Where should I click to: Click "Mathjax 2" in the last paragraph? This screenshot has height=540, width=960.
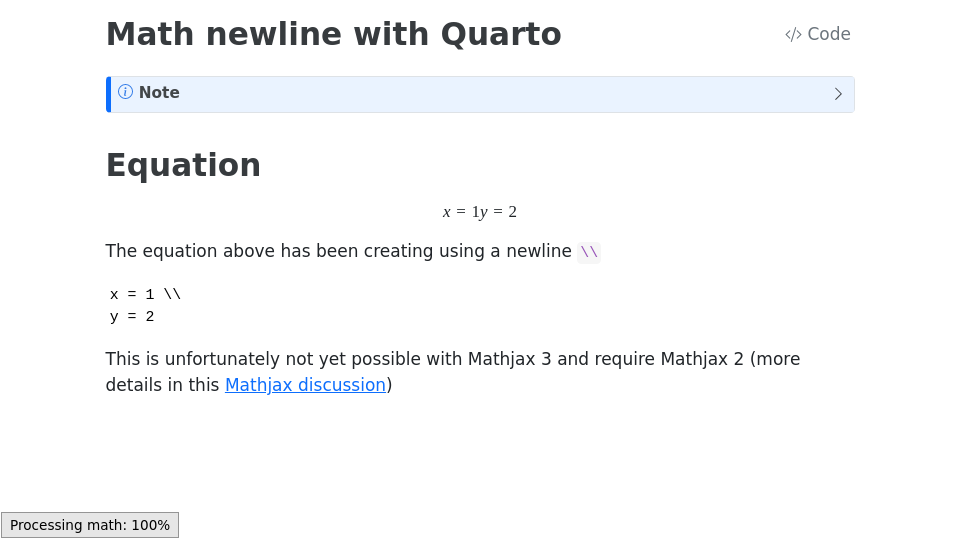[x=702, y=359]
